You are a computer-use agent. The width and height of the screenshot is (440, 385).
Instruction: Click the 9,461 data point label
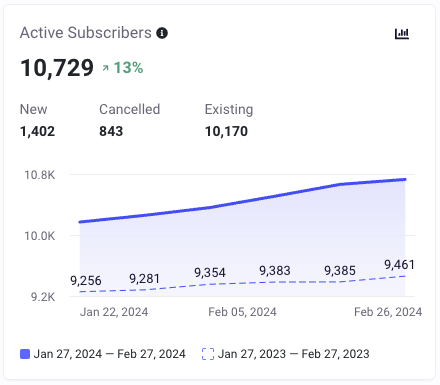coord(399,265)
